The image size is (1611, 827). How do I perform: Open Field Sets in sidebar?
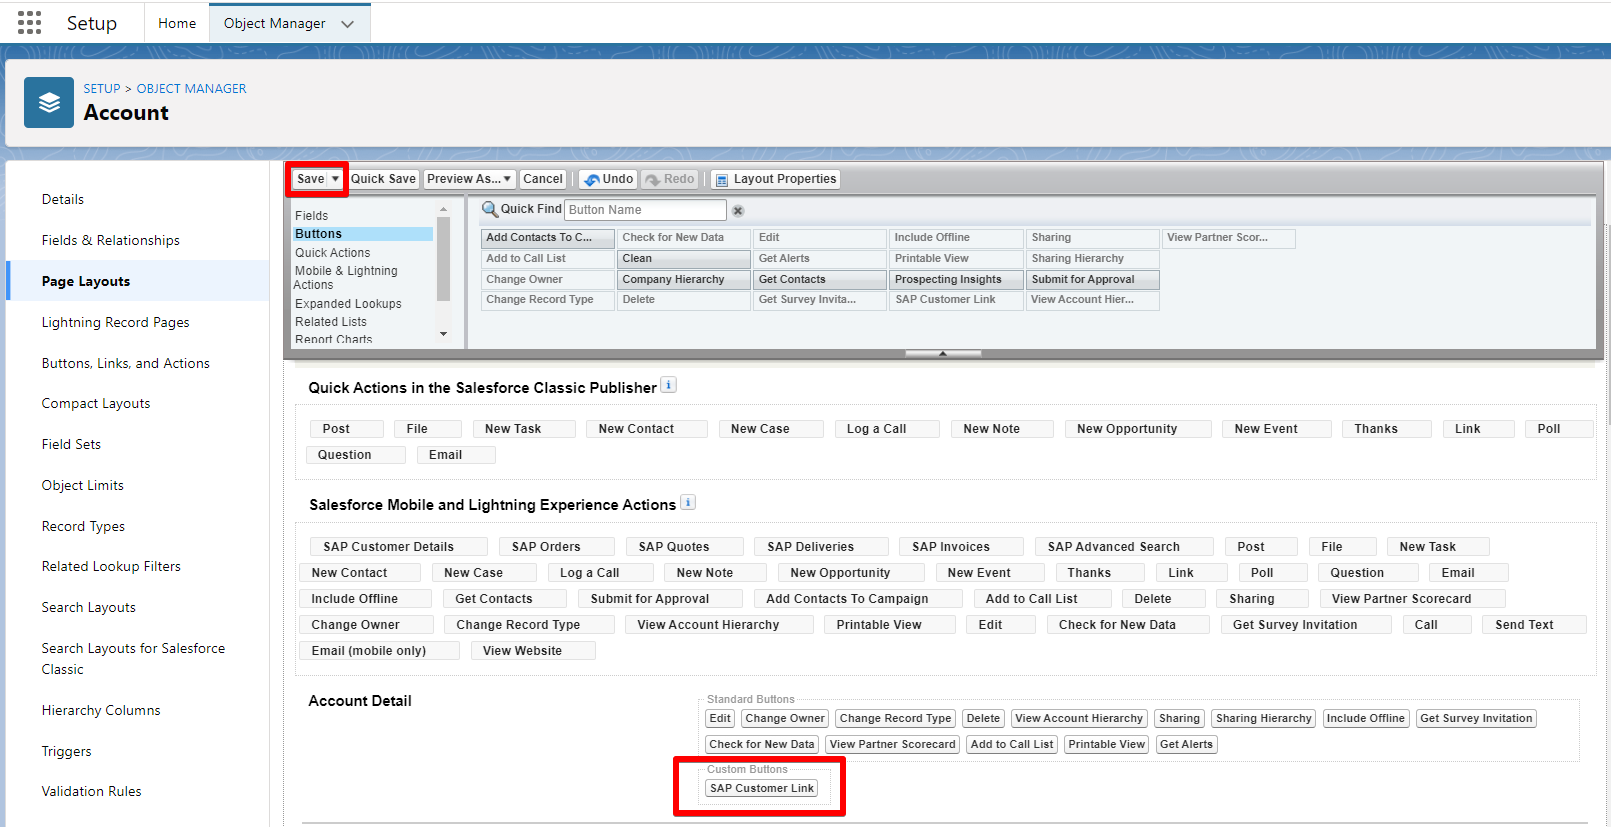71,444
